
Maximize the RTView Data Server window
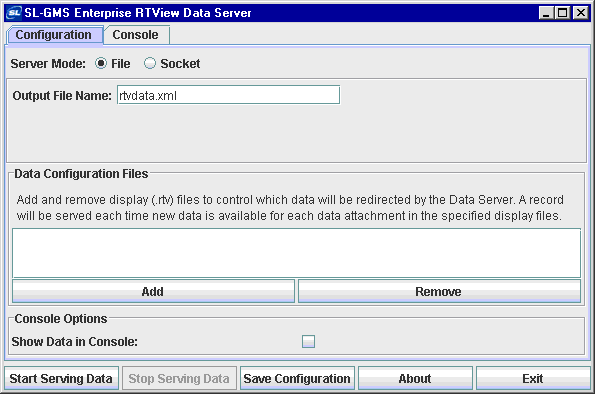click(563, 13)
